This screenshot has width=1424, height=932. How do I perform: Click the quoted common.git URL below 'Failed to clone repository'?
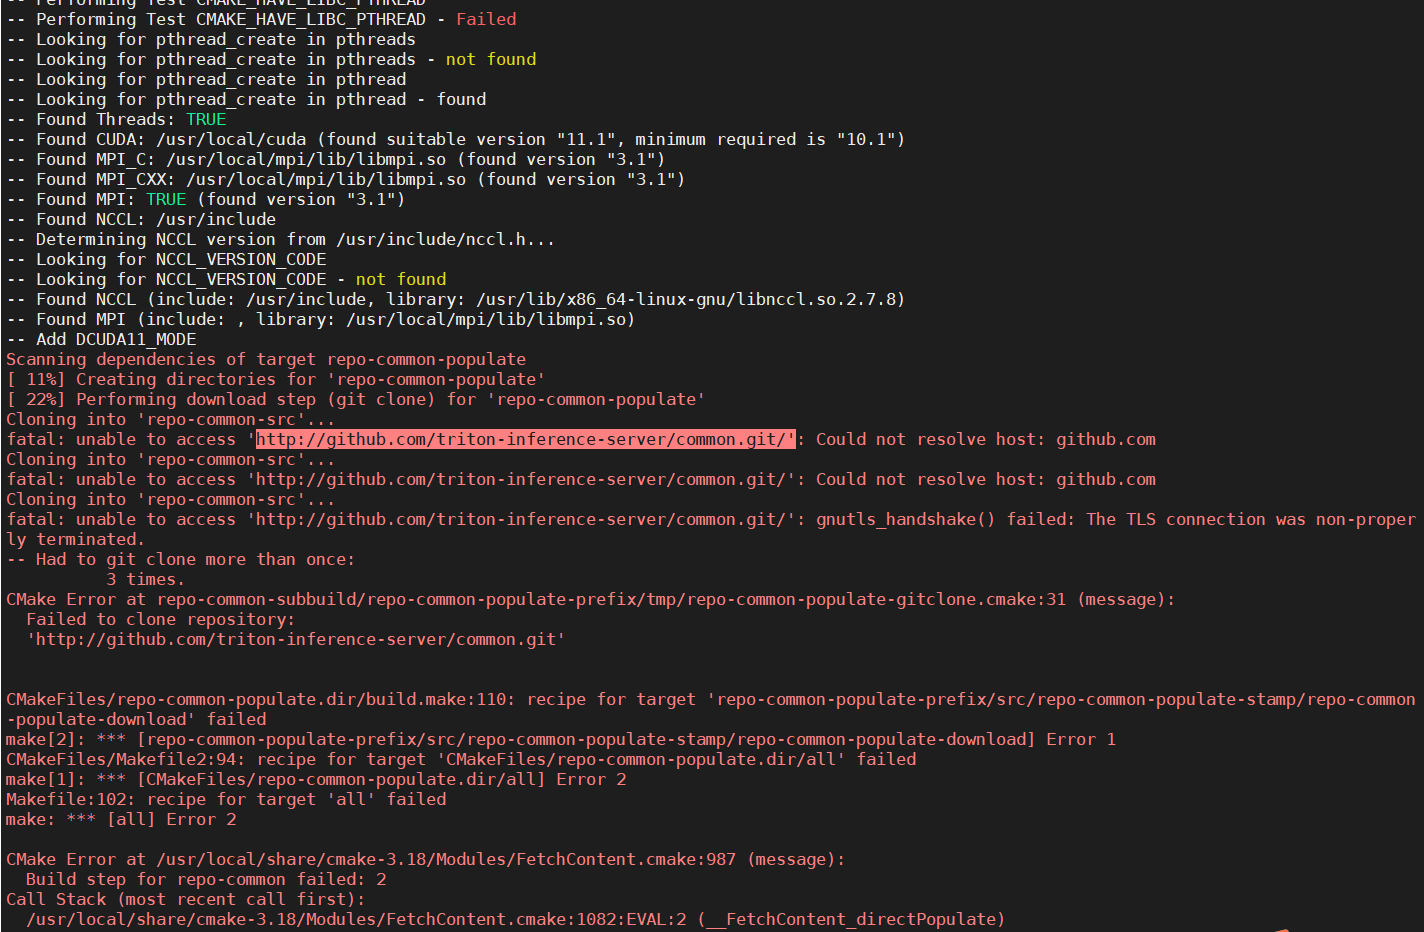(x=296, y=639)
